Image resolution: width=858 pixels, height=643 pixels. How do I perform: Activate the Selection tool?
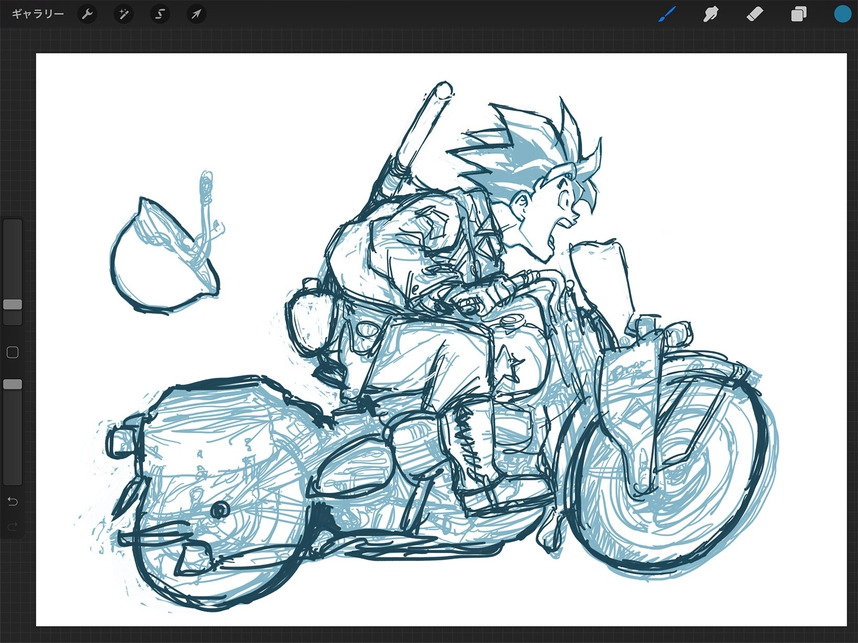pos(160,14)
